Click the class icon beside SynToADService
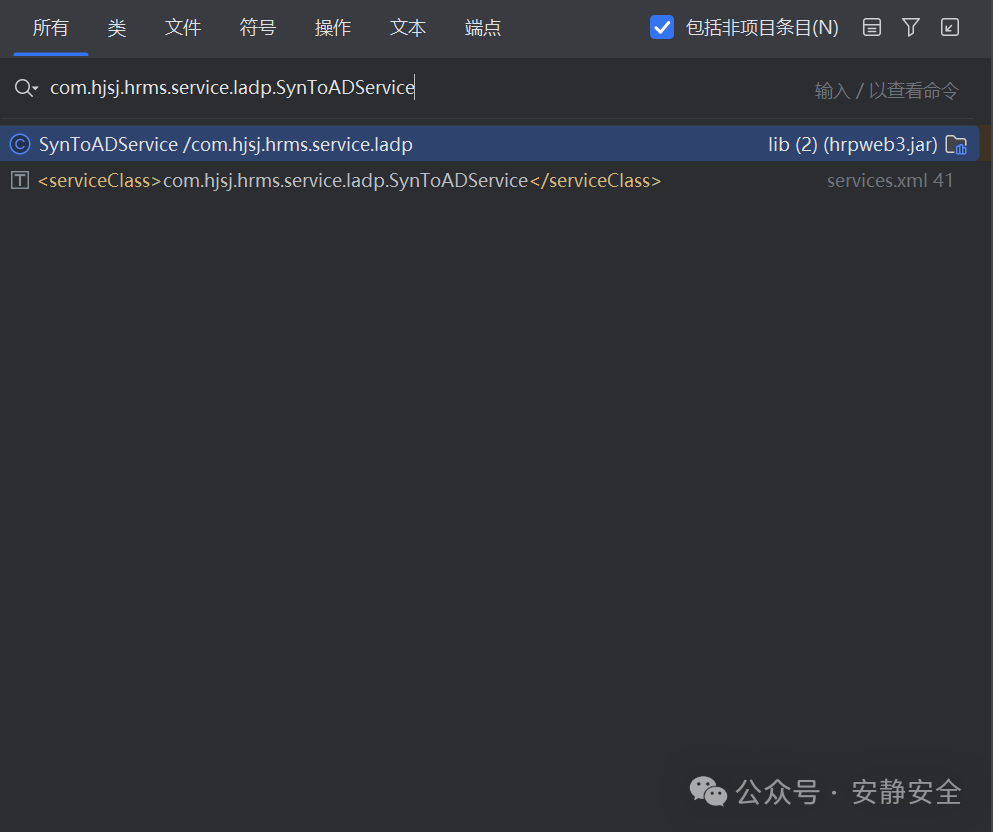The width and height of the screenshot is (993, 832). [x=21, y=144]
